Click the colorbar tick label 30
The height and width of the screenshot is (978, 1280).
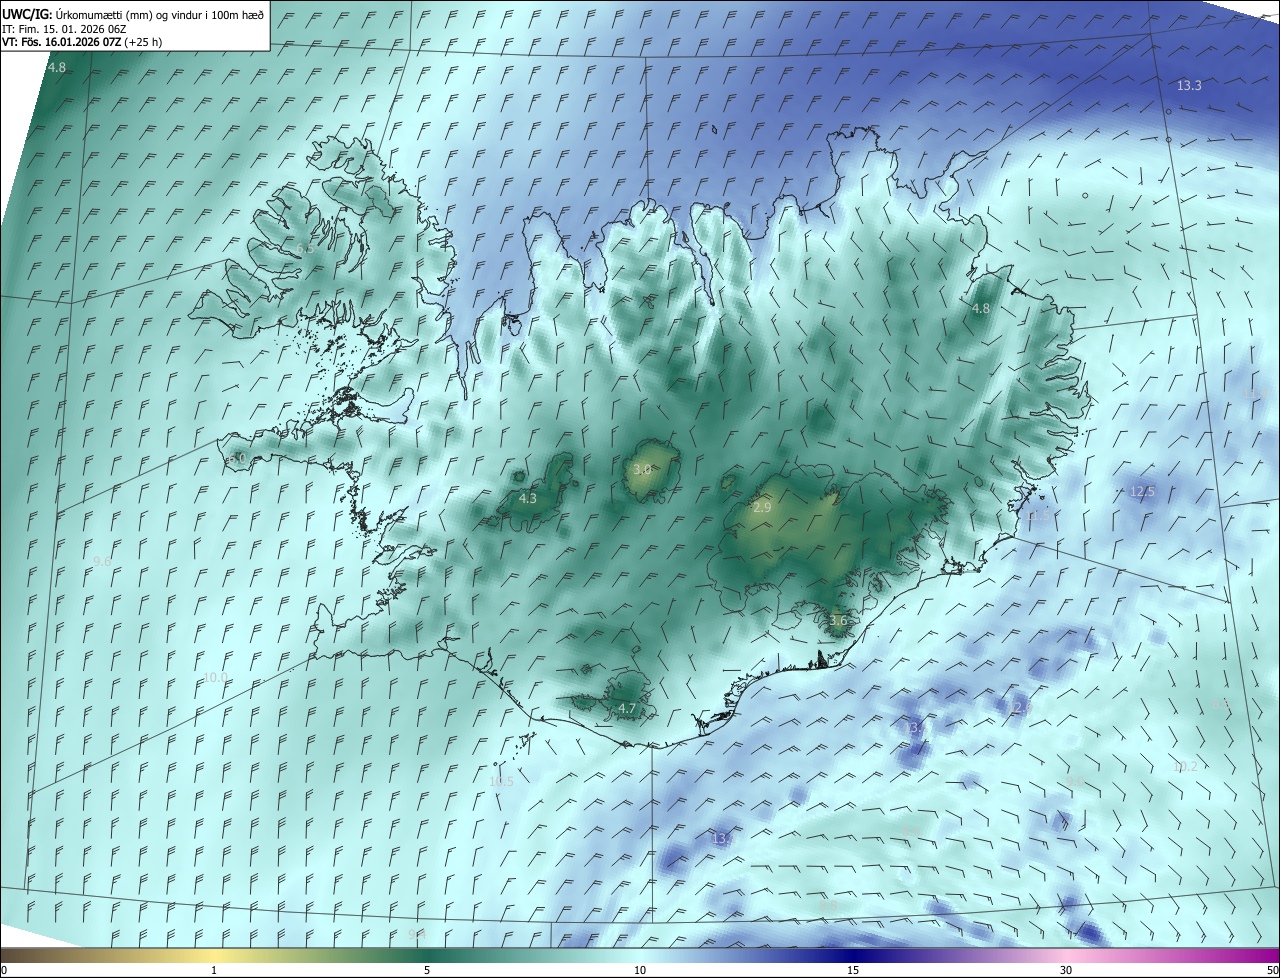coord(1066,970)
